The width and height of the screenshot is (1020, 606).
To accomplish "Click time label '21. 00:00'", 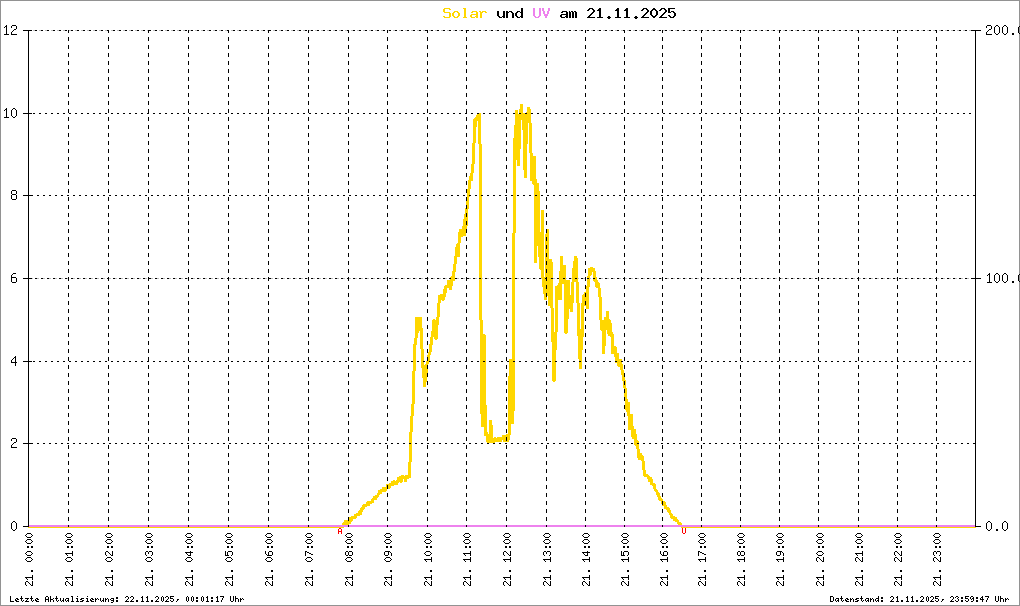I will coord(29,560).
